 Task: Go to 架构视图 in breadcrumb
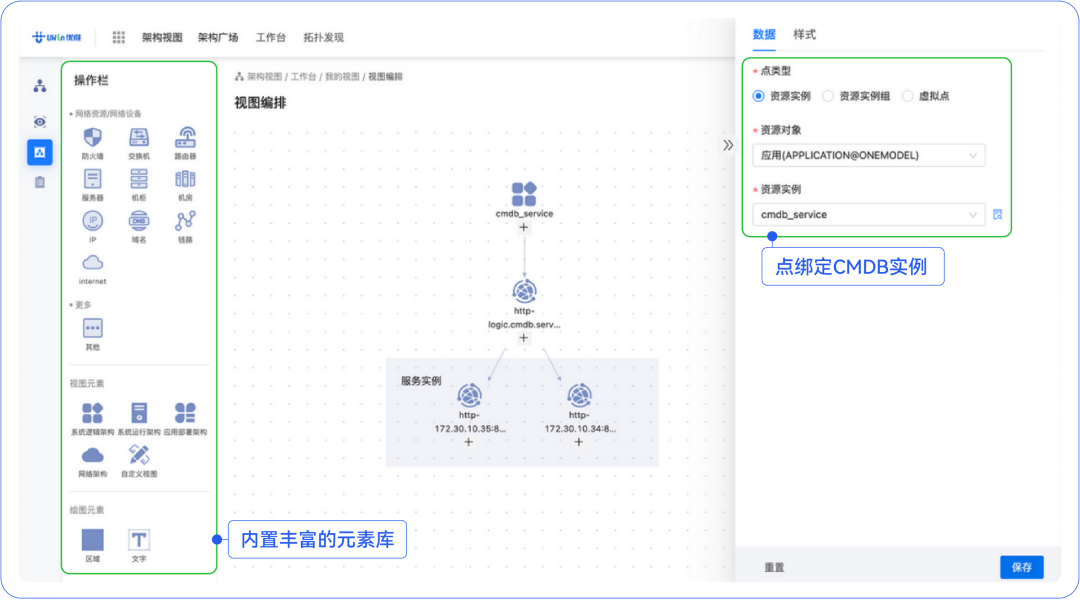click(x=264, y=76)
